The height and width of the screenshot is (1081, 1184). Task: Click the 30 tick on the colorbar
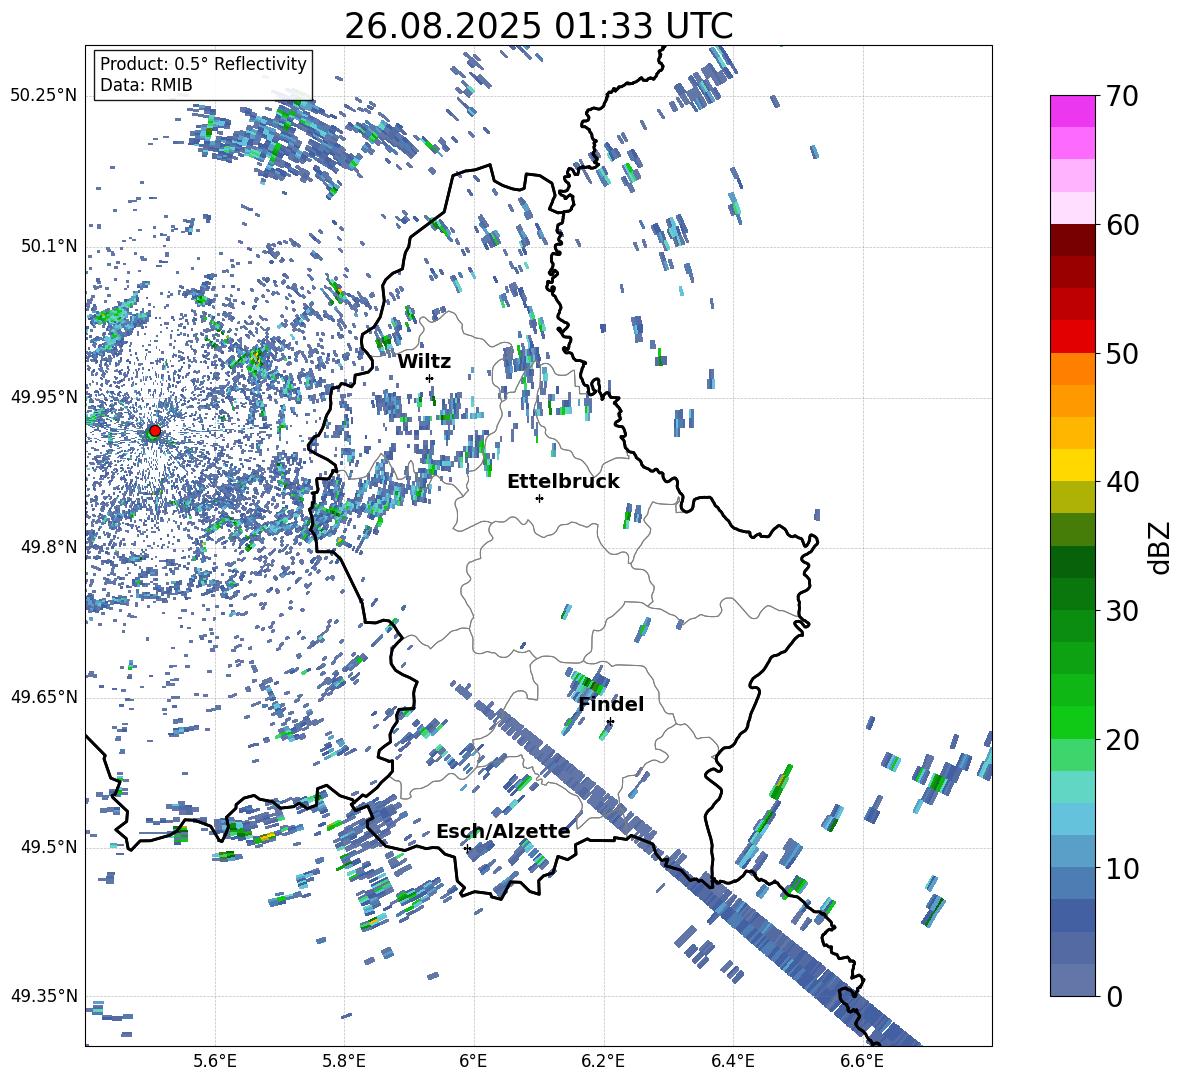click(x=1121, y=611)
